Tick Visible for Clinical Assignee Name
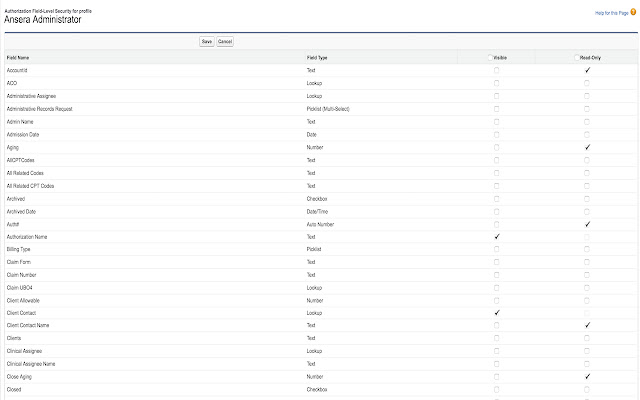Image resolution: width=640 pixels, height=400 pixels. click(496, 364)
